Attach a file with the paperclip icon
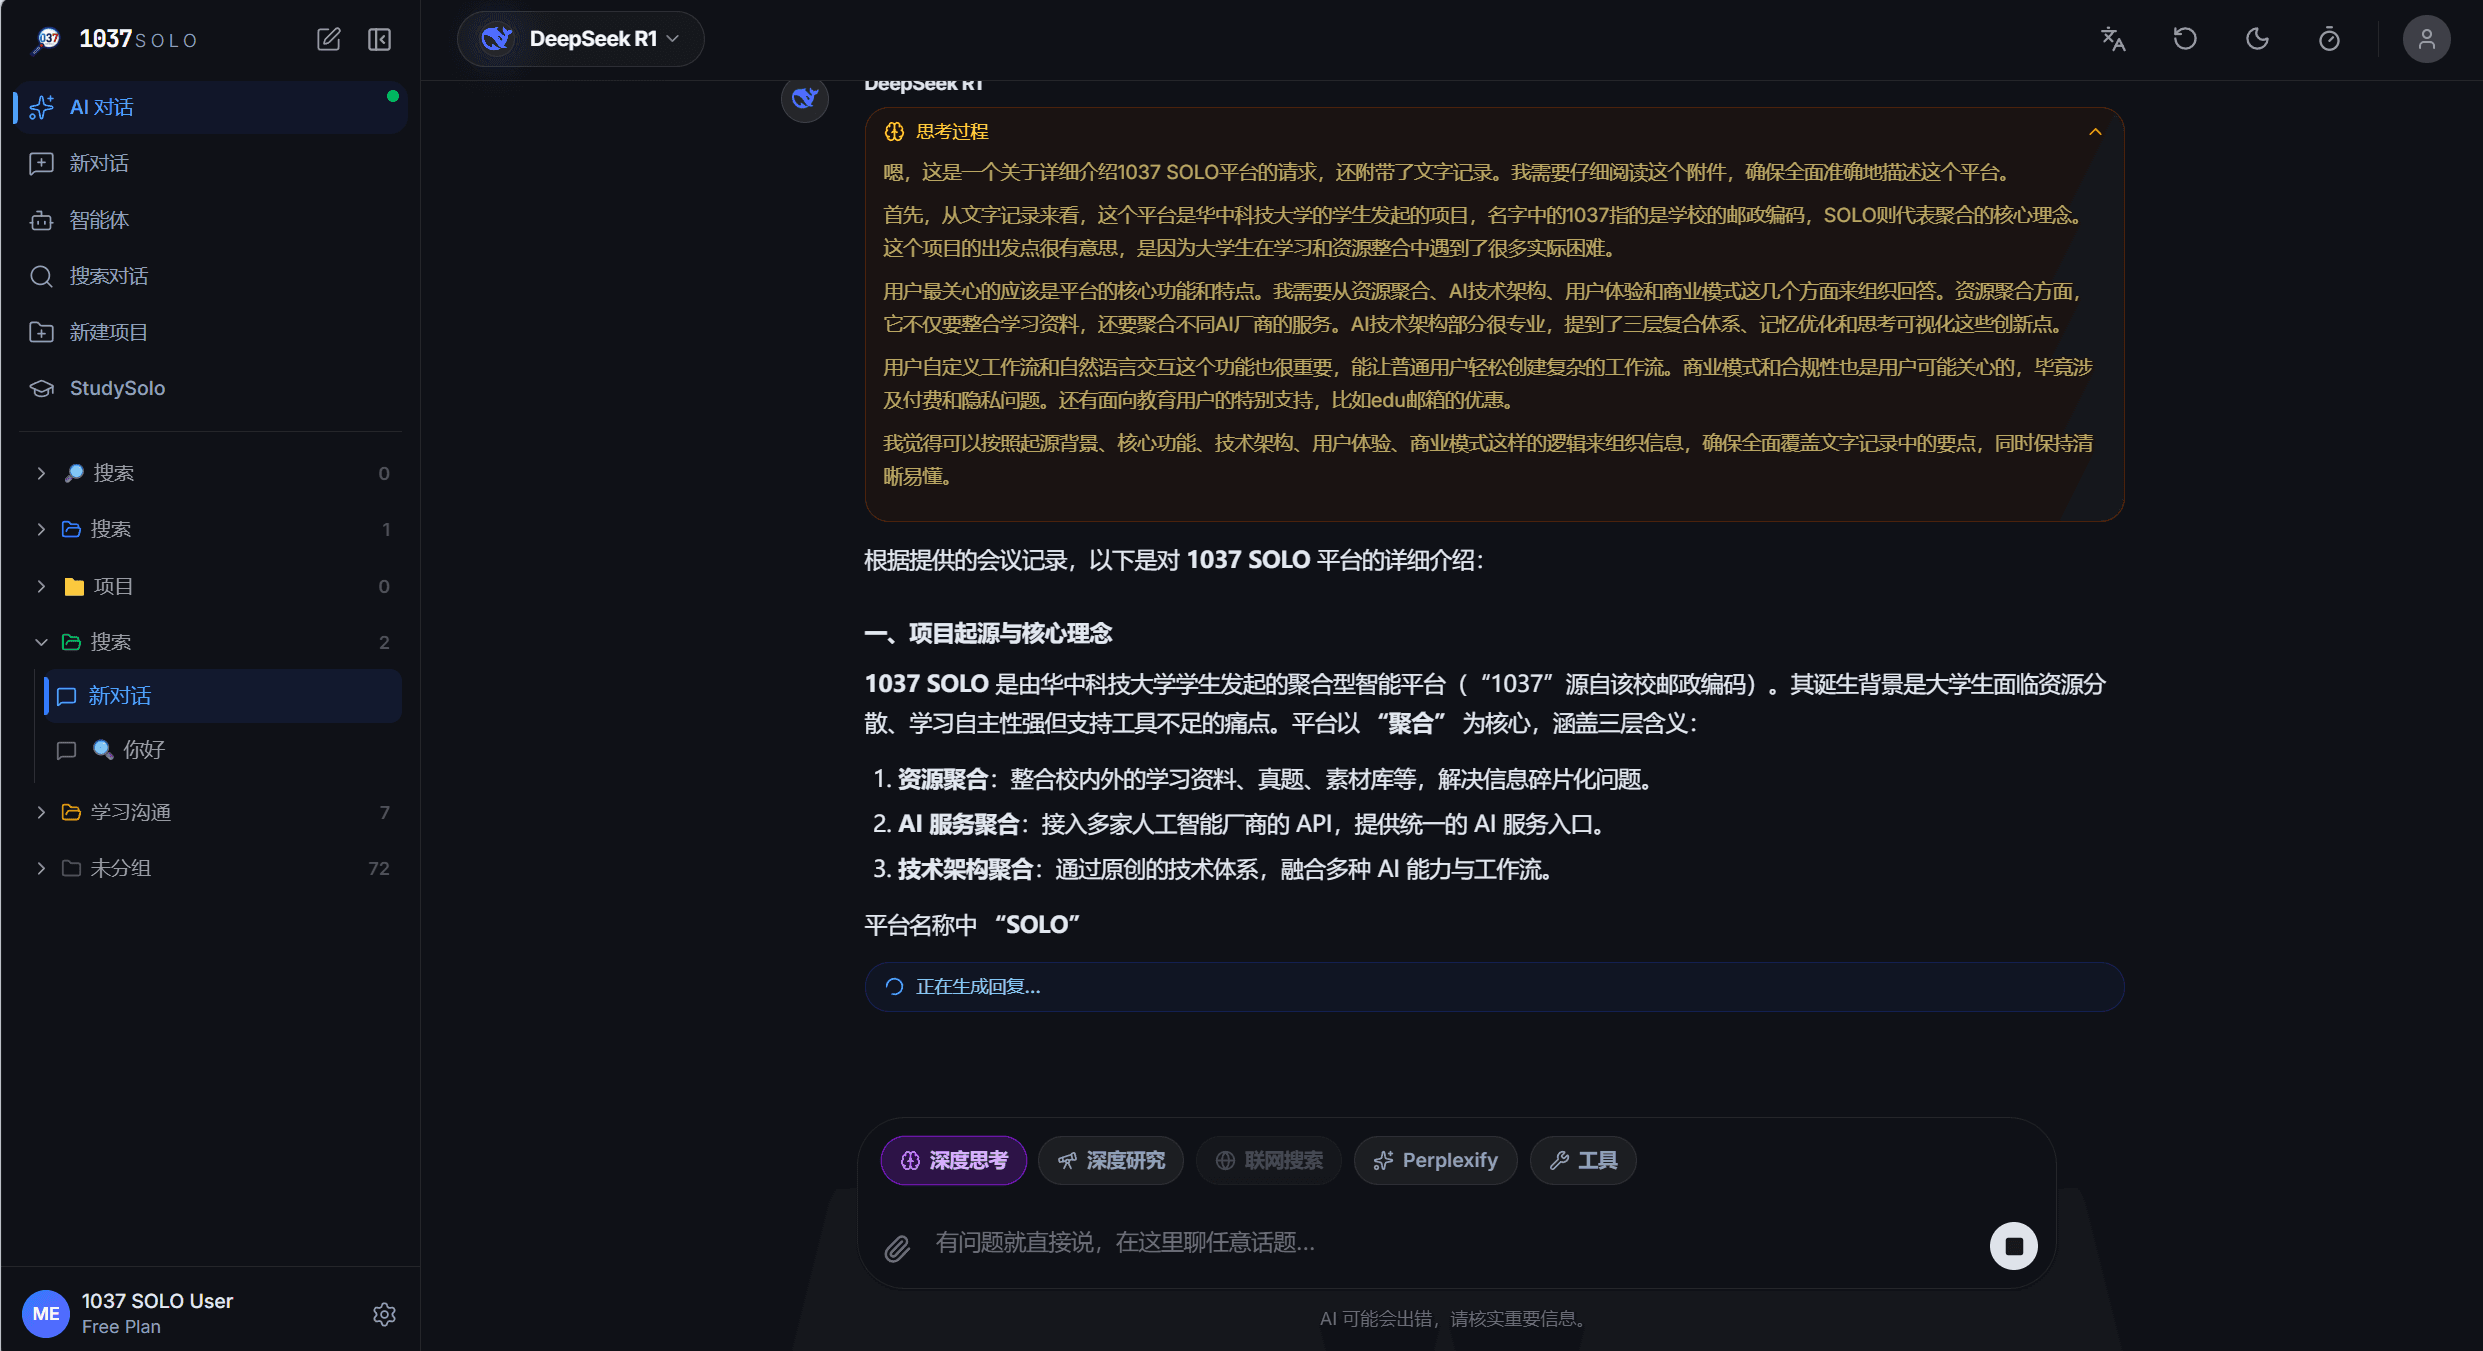This screenshot has height=1351, width=2483. pos(897,1247)
